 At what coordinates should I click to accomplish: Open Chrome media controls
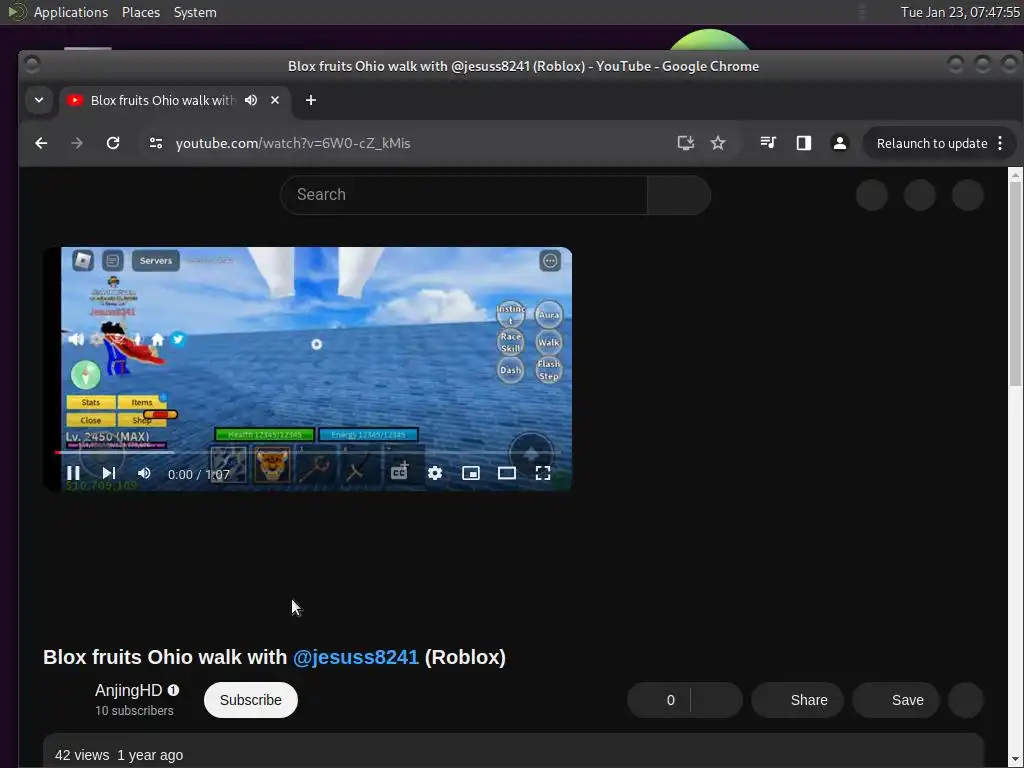768,143
